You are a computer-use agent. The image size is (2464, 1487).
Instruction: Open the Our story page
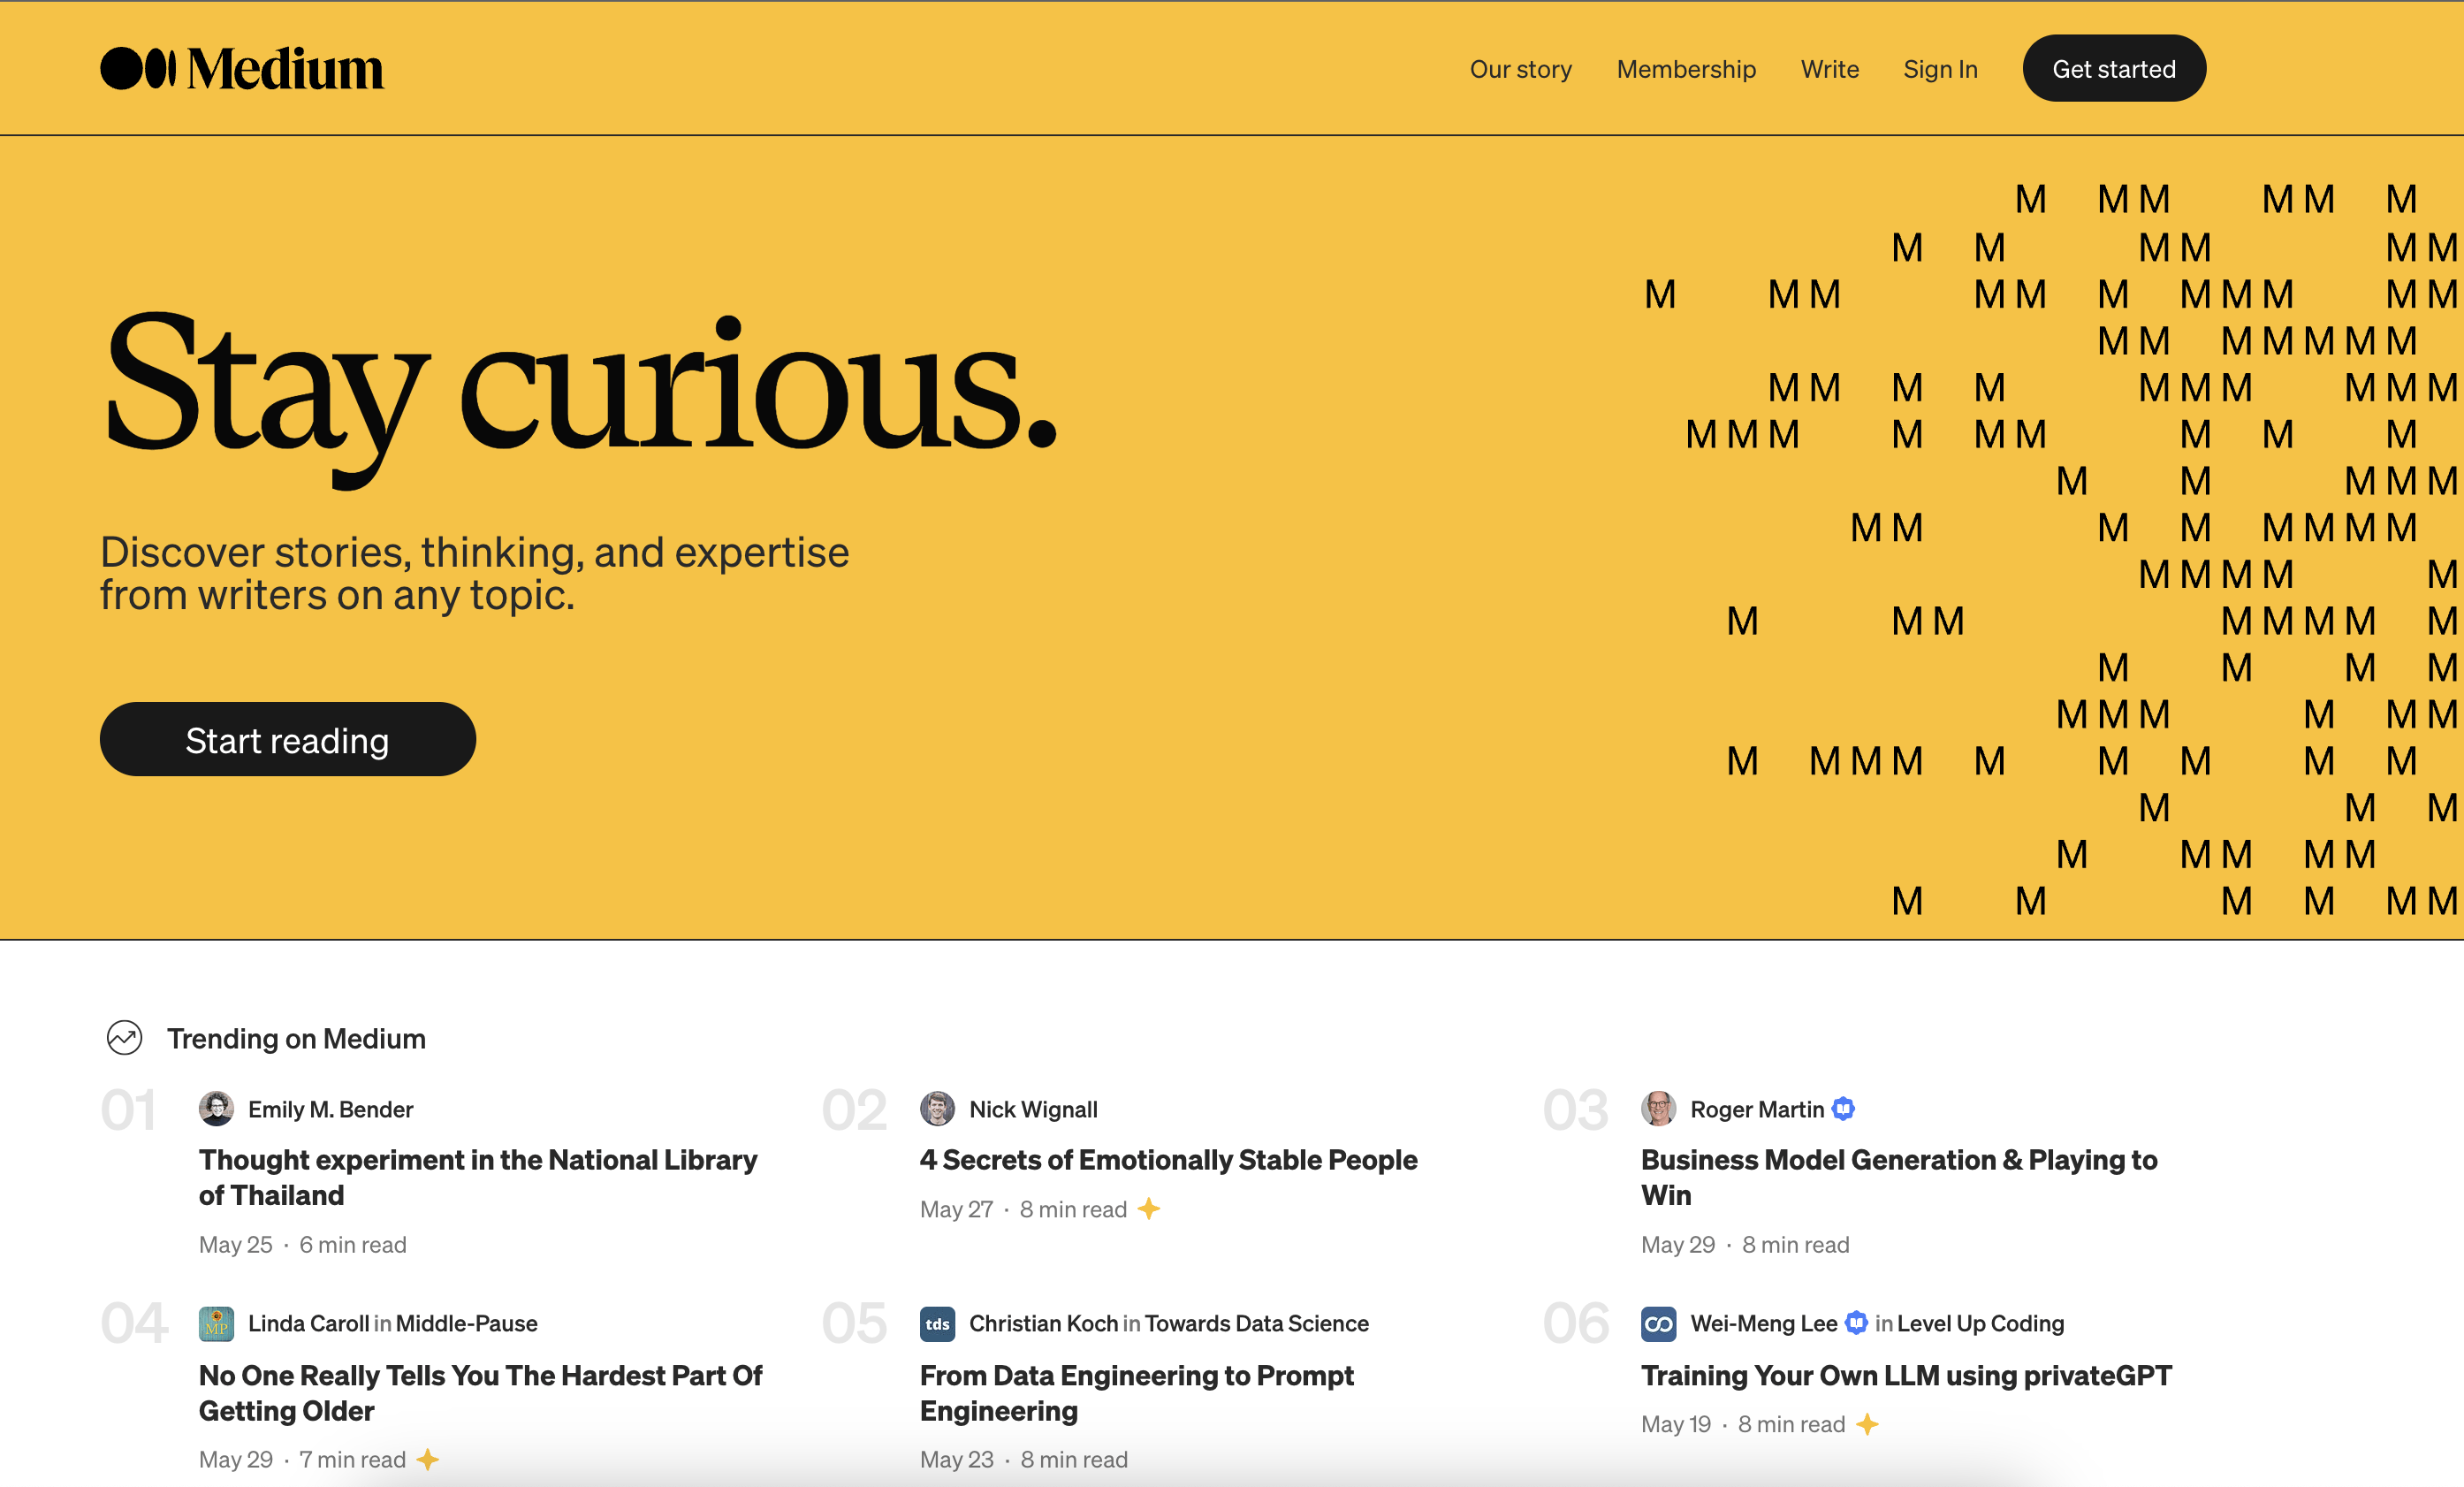coord(1520,69)
